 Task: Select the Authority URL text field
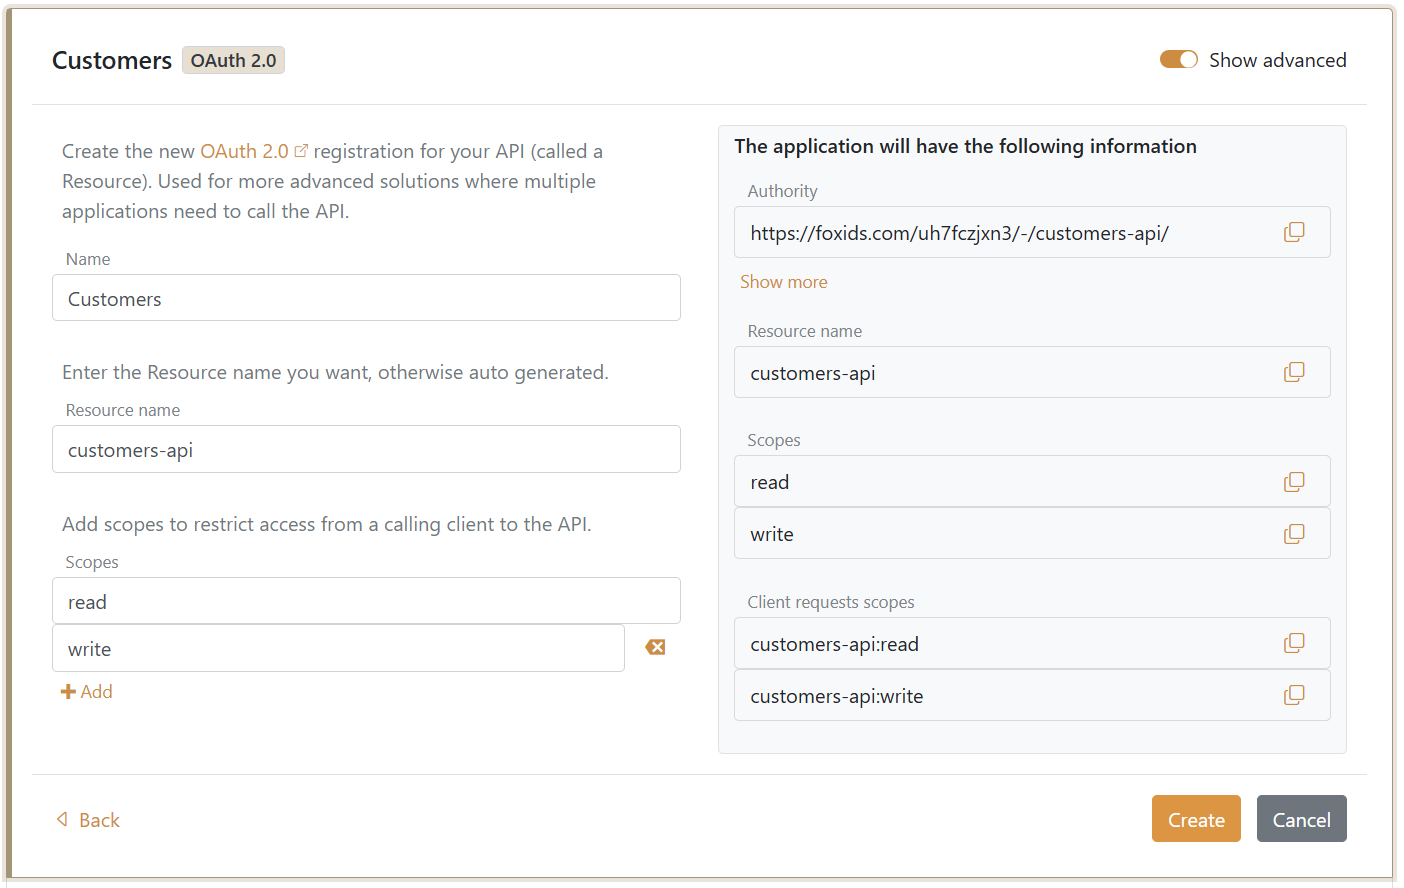1032,232
